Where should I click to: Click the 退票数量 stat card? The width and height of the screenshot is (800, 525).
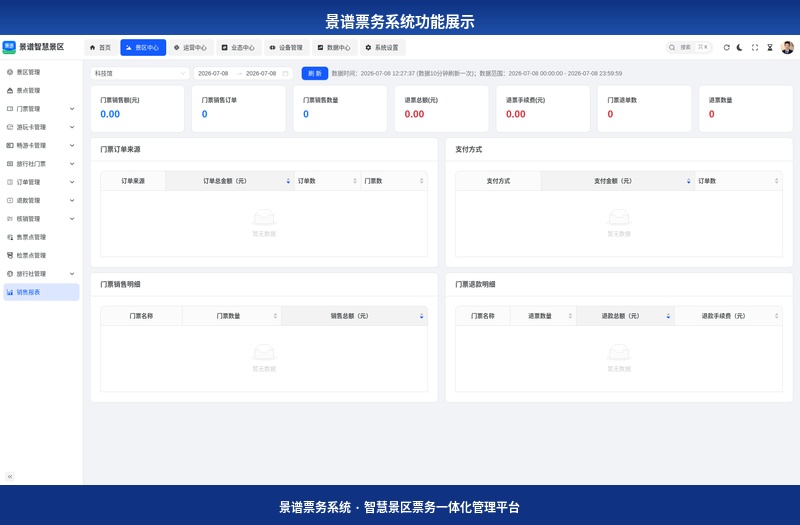(746, 109)
